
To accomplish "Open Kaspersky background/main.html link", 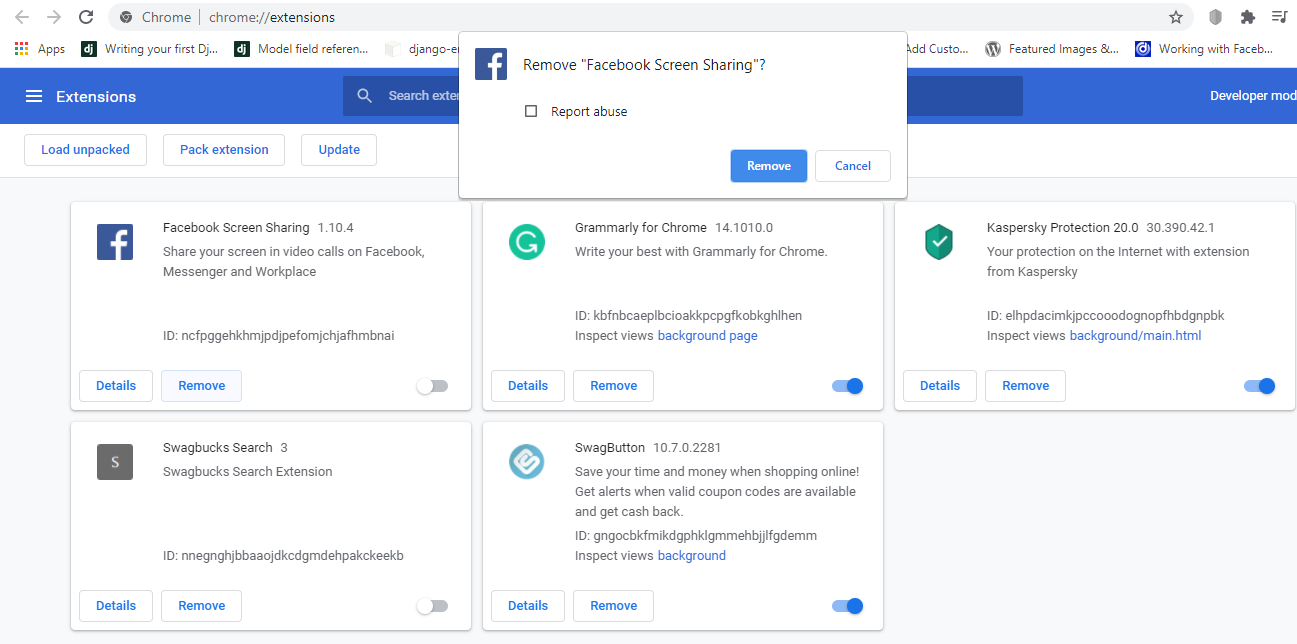I will click(x=1135, y=336).
